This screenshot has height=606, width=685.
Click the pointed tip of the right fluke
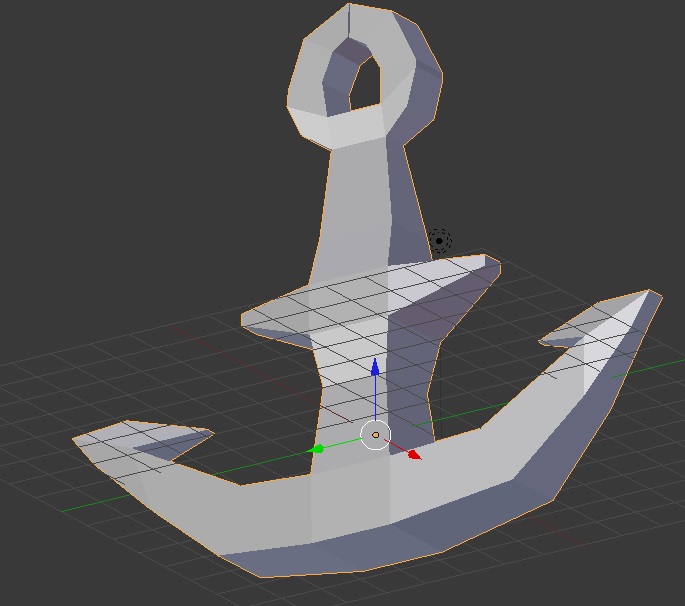point(655,294)
